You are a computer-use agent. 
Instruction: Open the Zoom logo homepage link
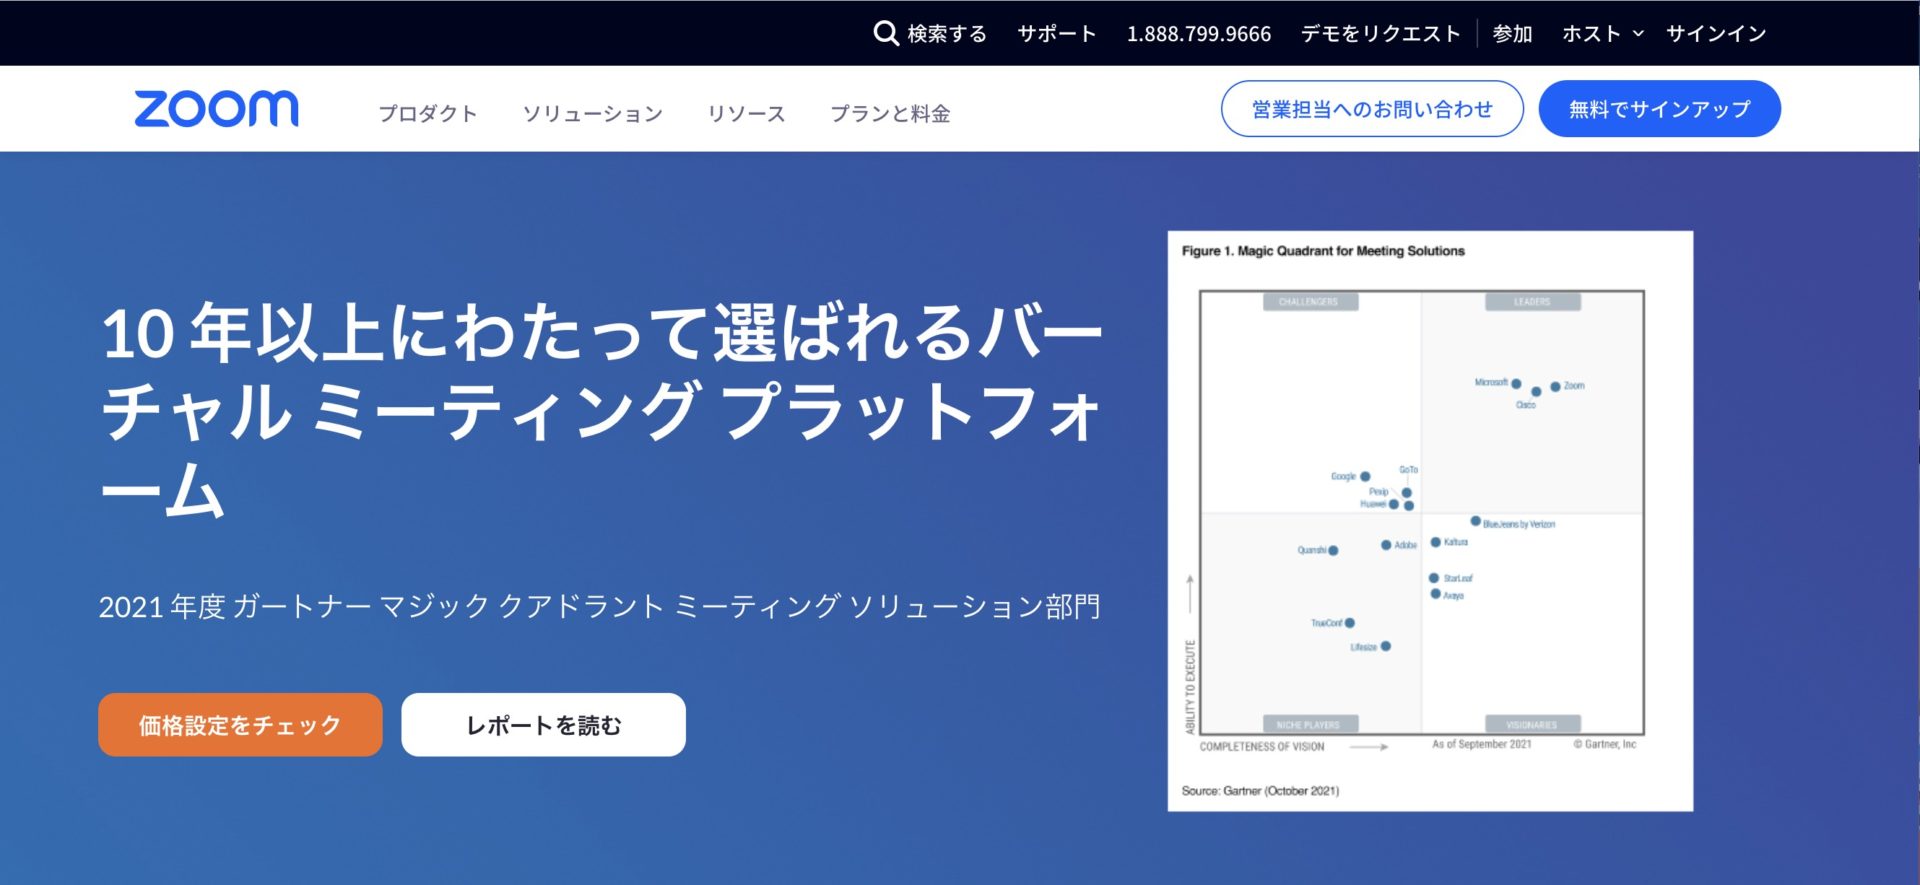point(216,109)
